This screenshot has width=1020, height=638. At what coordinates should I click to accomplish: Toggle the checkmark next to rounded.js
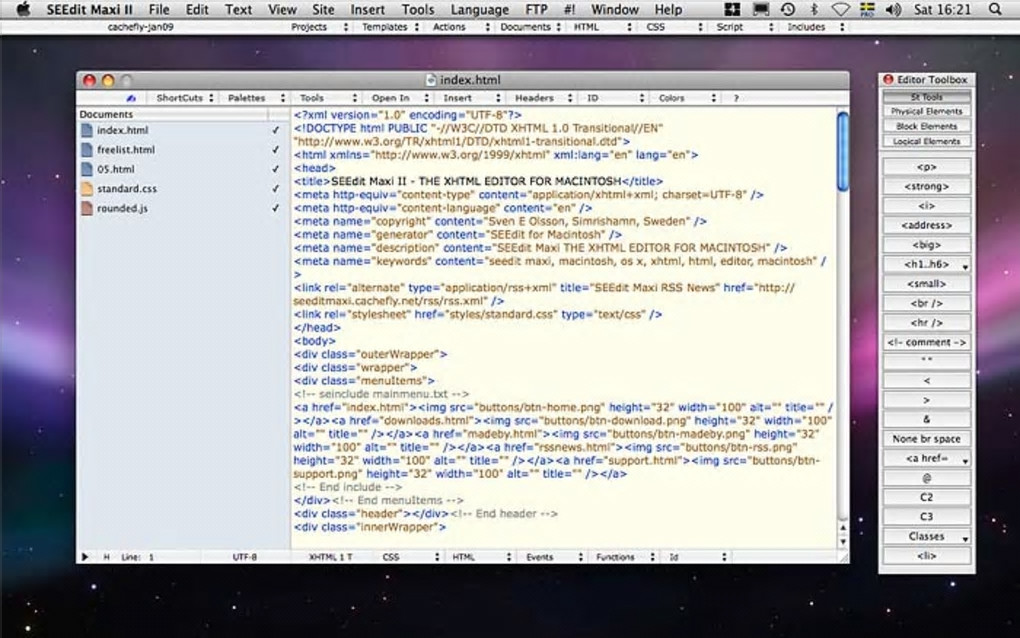(275, 209)
